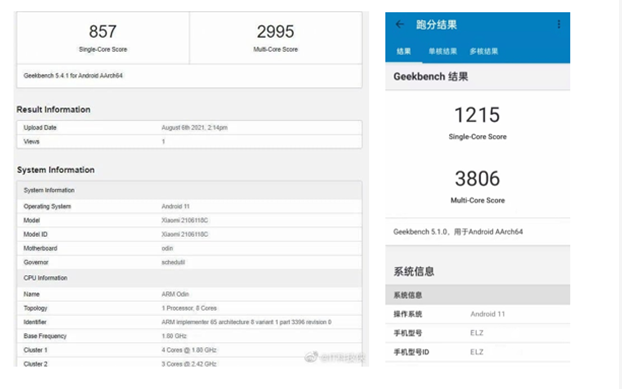Image resolution: width=622 pixels, height=389 pixels.
Task: Open the three-dot overflow menu
Action: pos(559,25)
